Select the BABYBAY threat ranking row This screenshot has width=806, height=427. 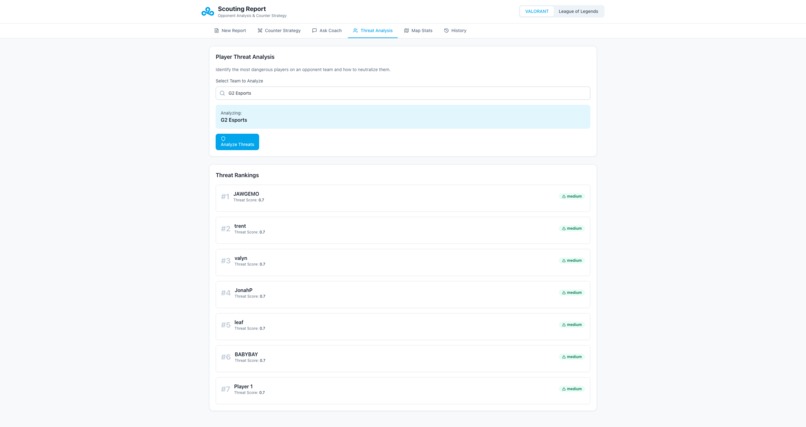point(402,358)
